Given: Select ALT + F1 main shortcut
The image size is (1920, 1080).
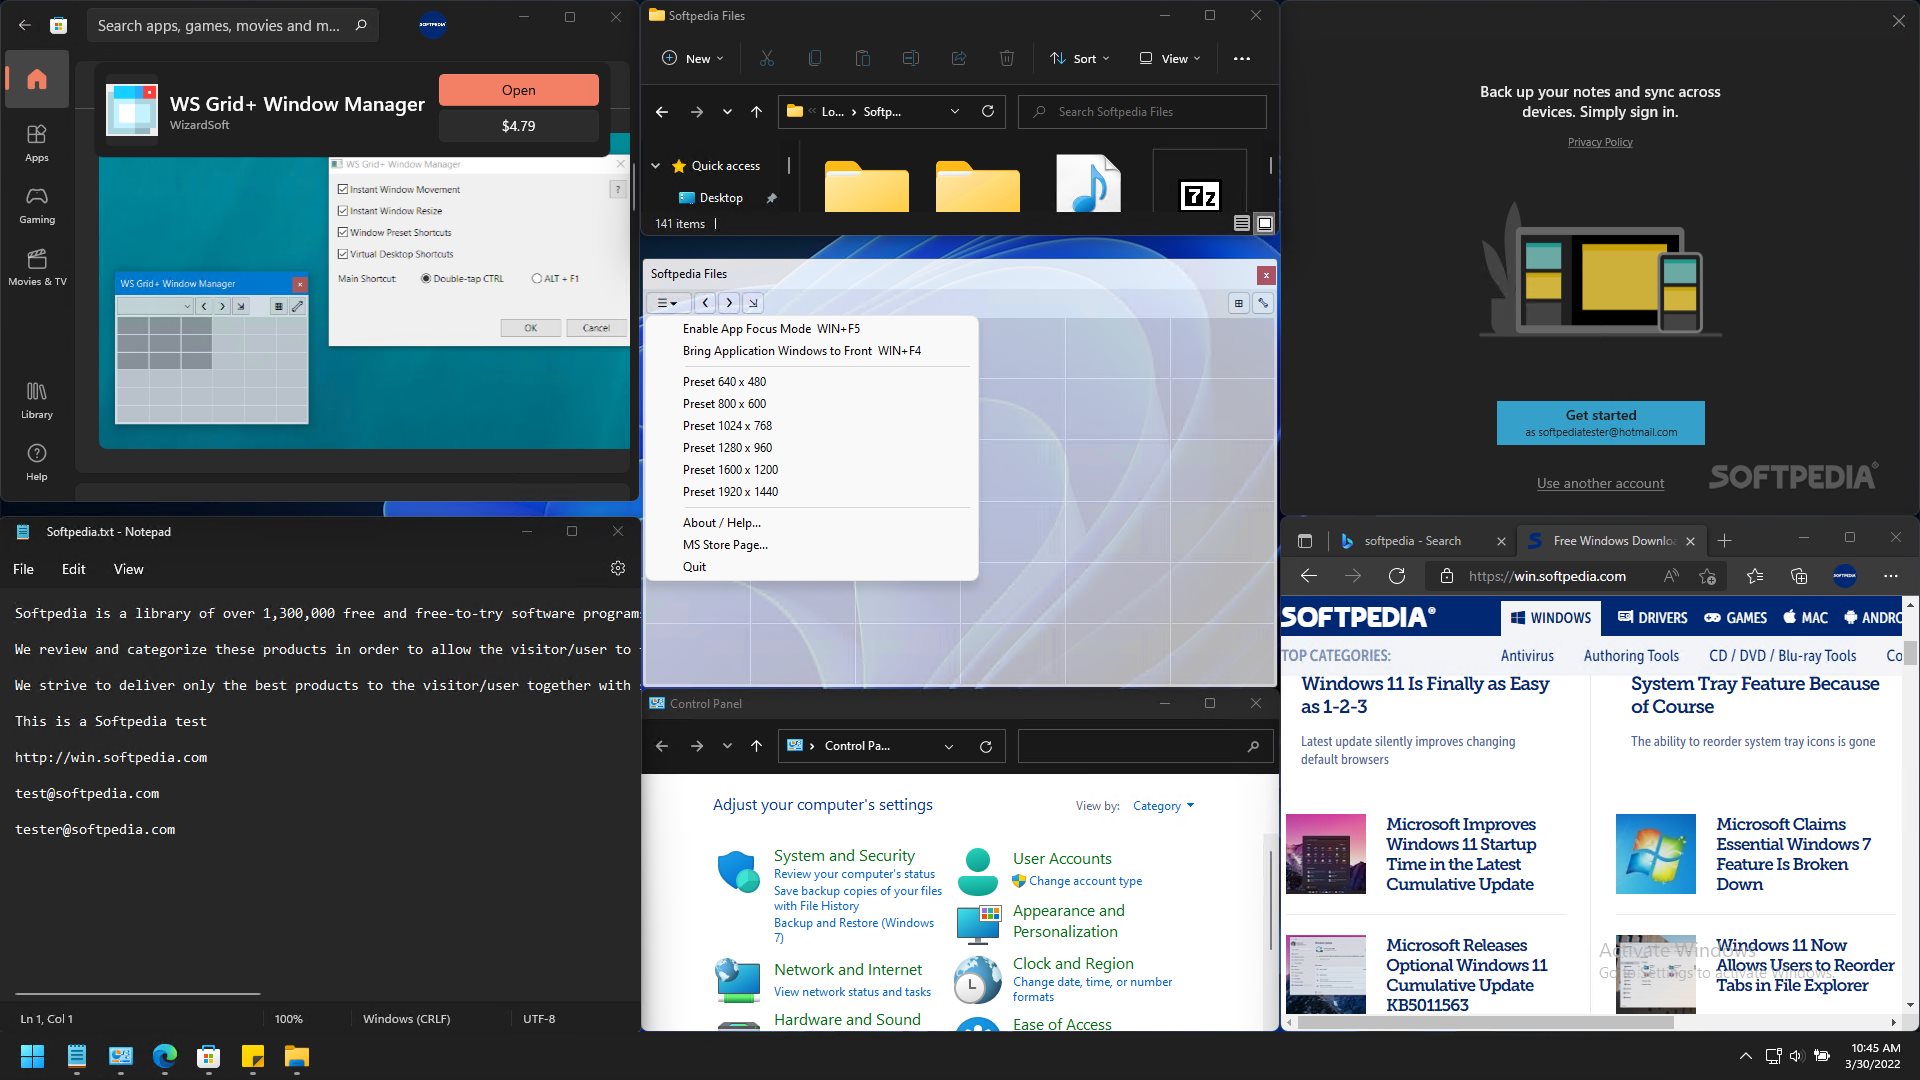Looking at the screenshot, I should tap(537, 279).
